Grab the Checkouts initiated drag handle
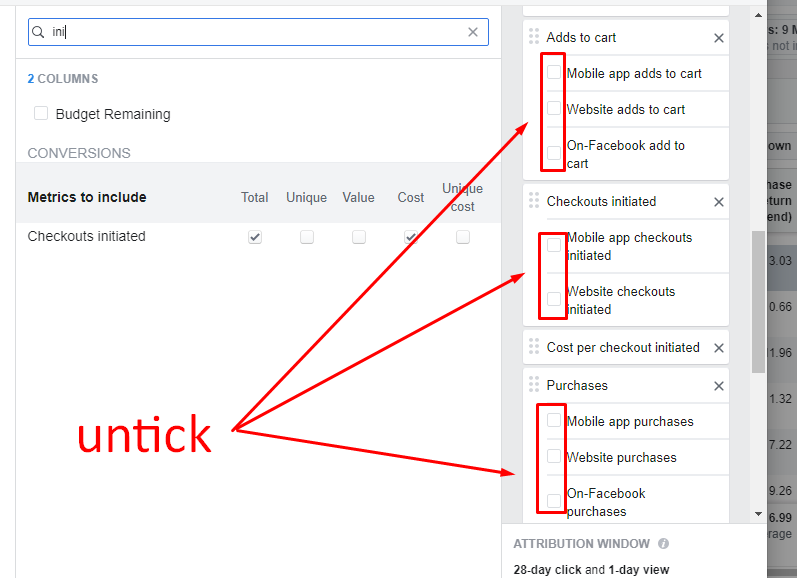The height and width of the screenshot is (578, 797). tap(534, 200)
